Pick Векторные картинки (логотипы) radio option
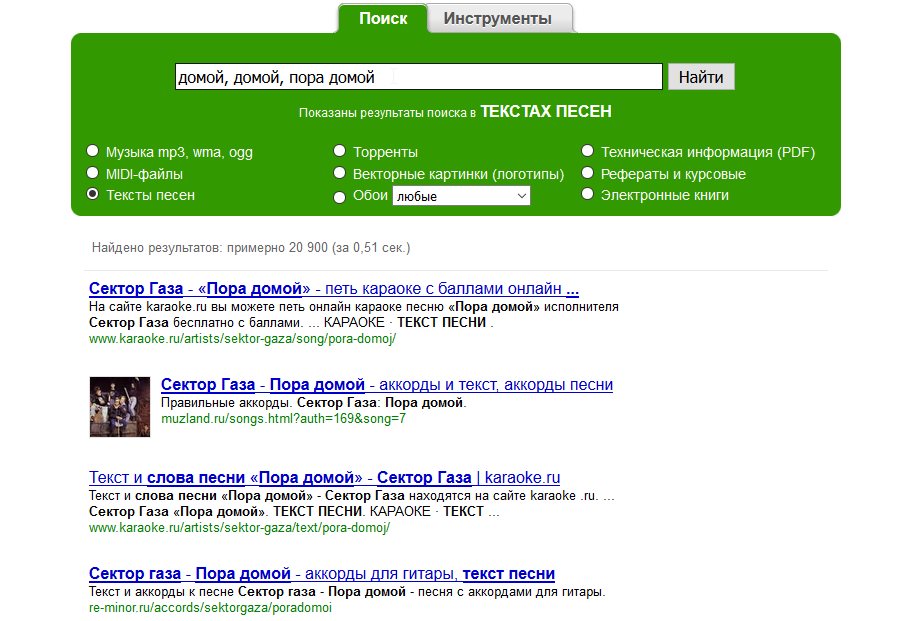 [339, 174]
